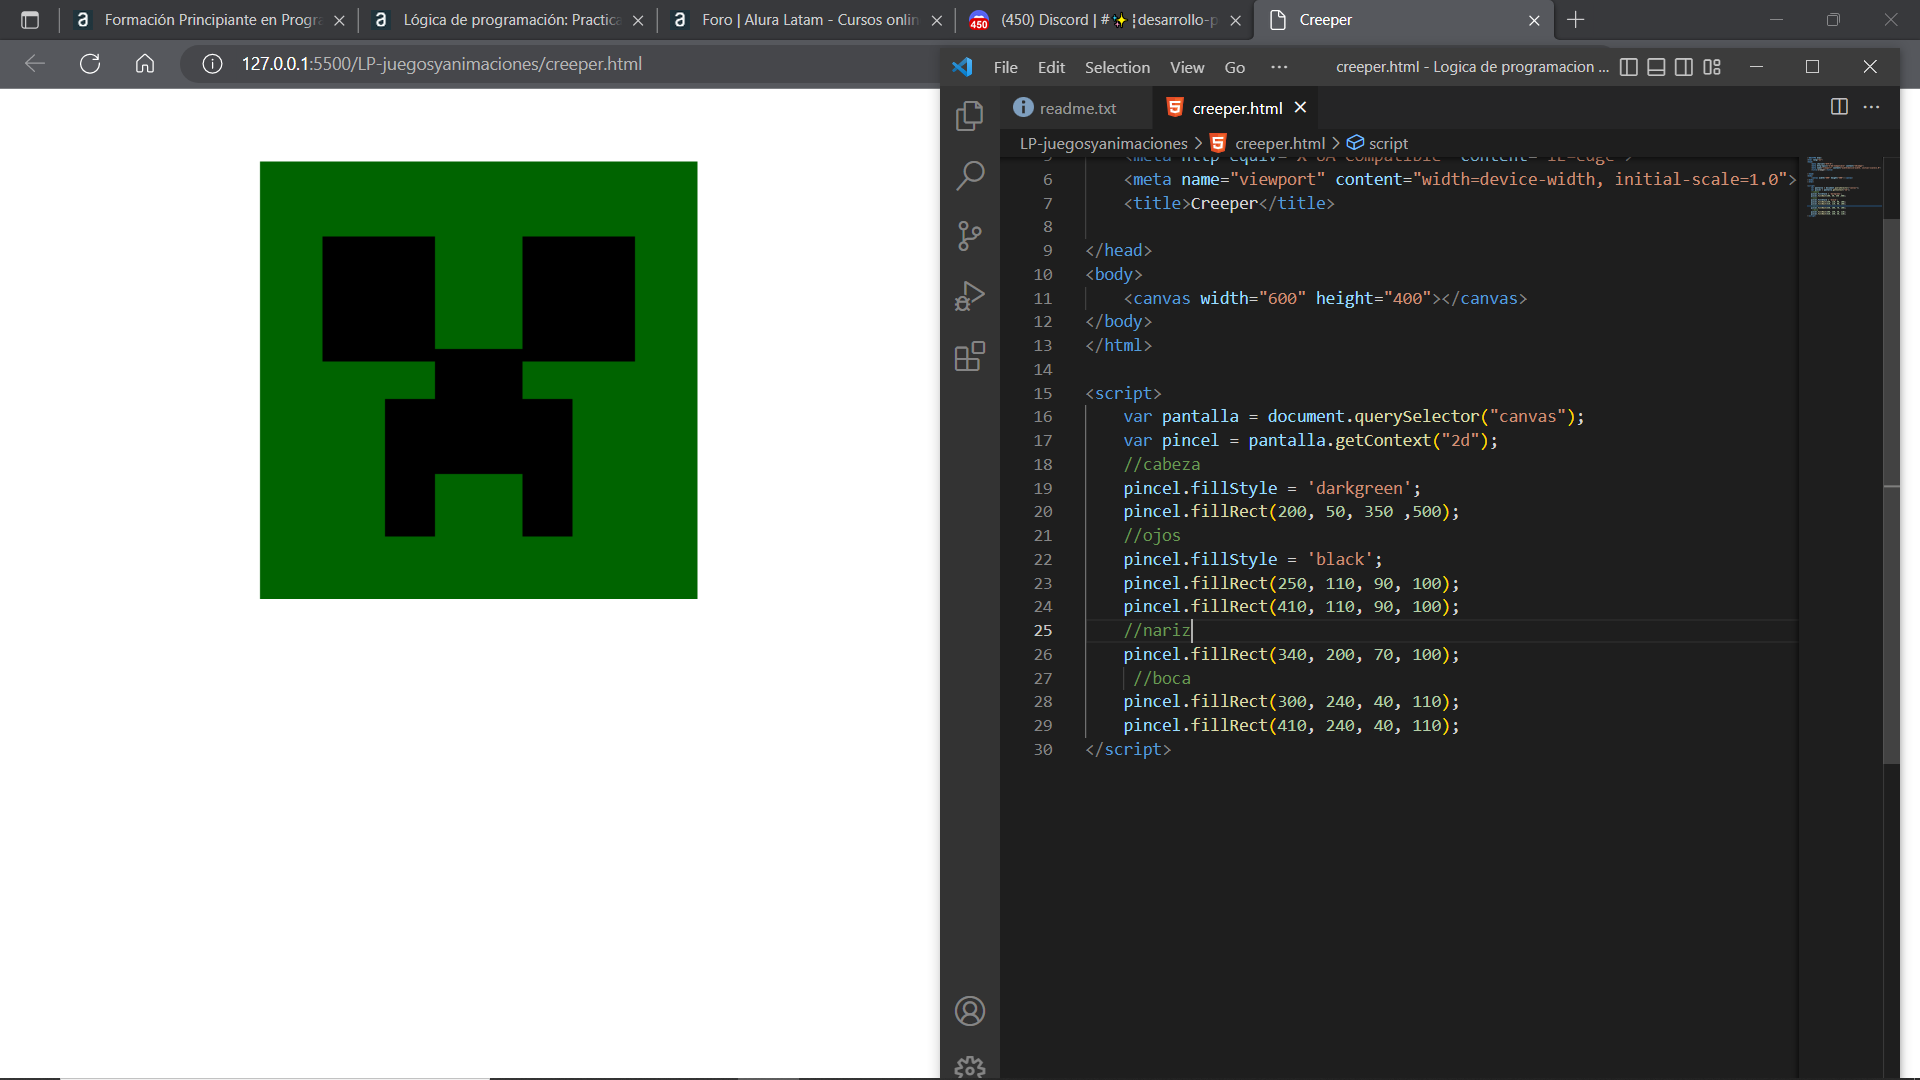Switch to Lógica de programación browser tab
The width and height of the screenshot is (1920, 1080).
pyautogui.click(x=510, y=20)
